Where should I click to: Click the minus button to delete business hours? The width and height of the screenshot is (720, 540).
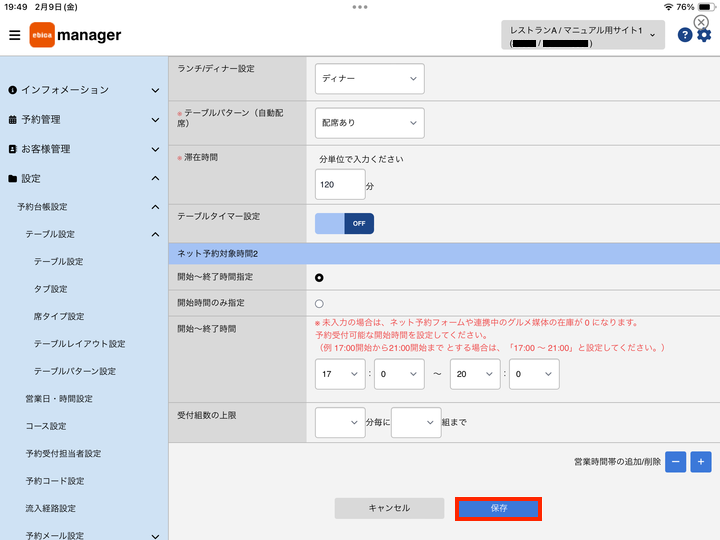[675, 461]
